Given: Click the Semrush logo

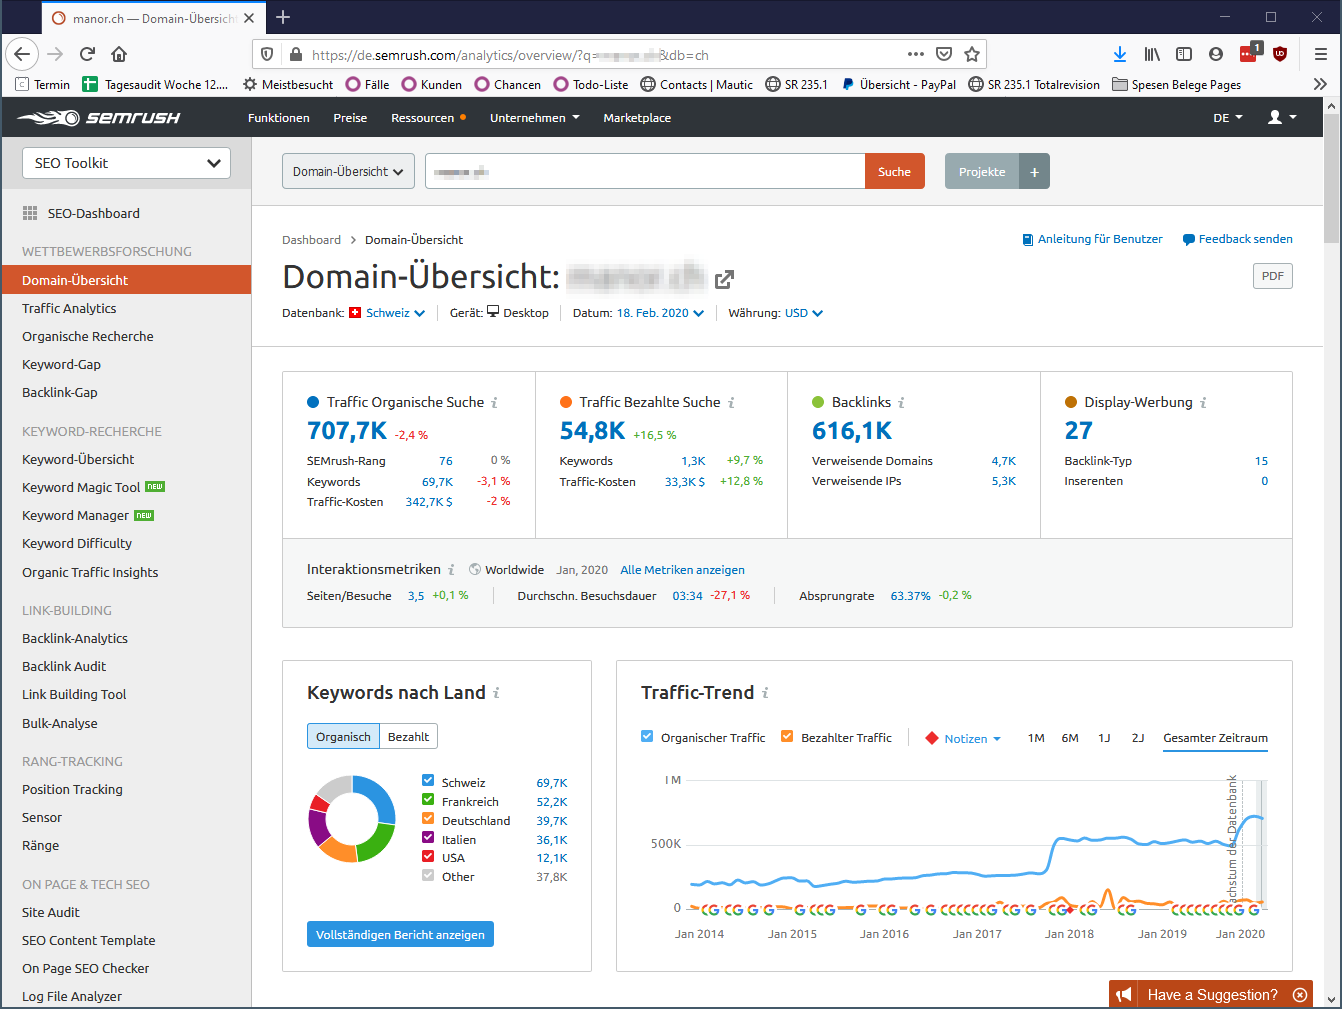Looking at the screenshot, I should pyautogui.click(x=99, y=118).
